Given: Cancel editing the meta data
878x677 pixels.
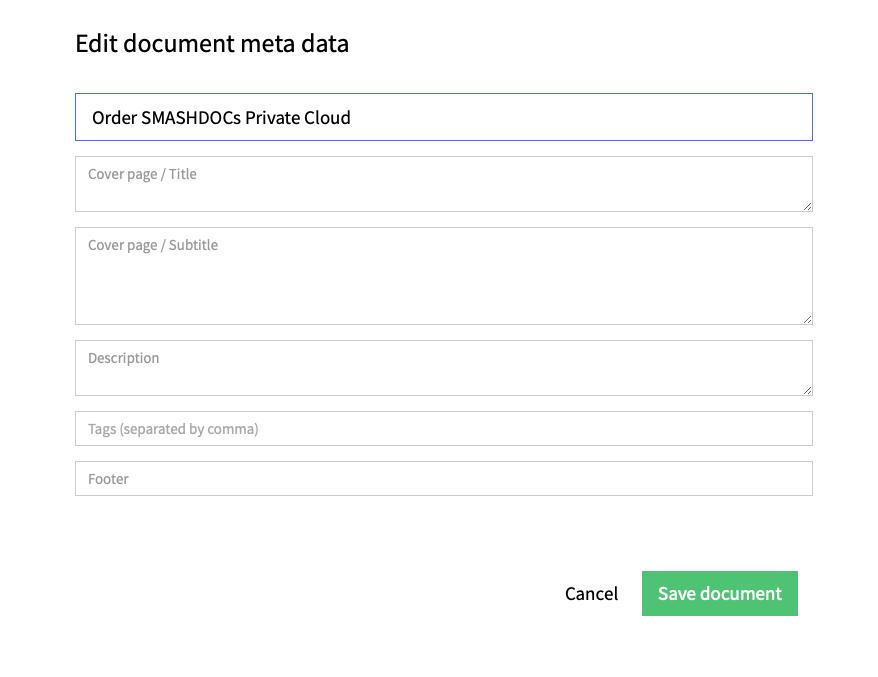Looking at the screenshot, I should 591,594.
